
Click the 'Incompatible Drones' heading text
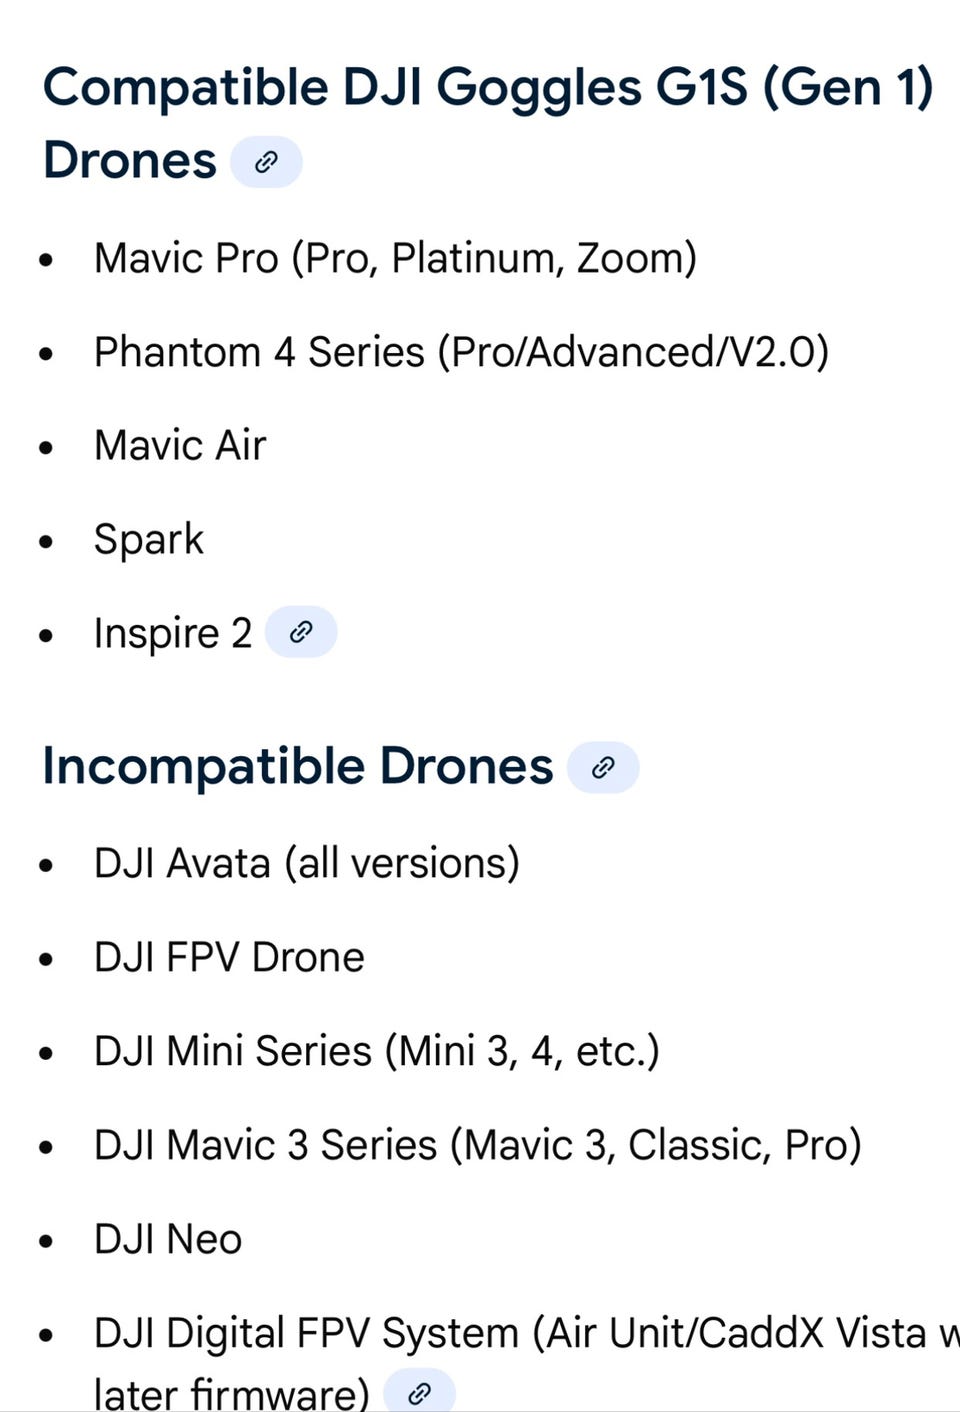pyautogui.click(x=297, y=767)
